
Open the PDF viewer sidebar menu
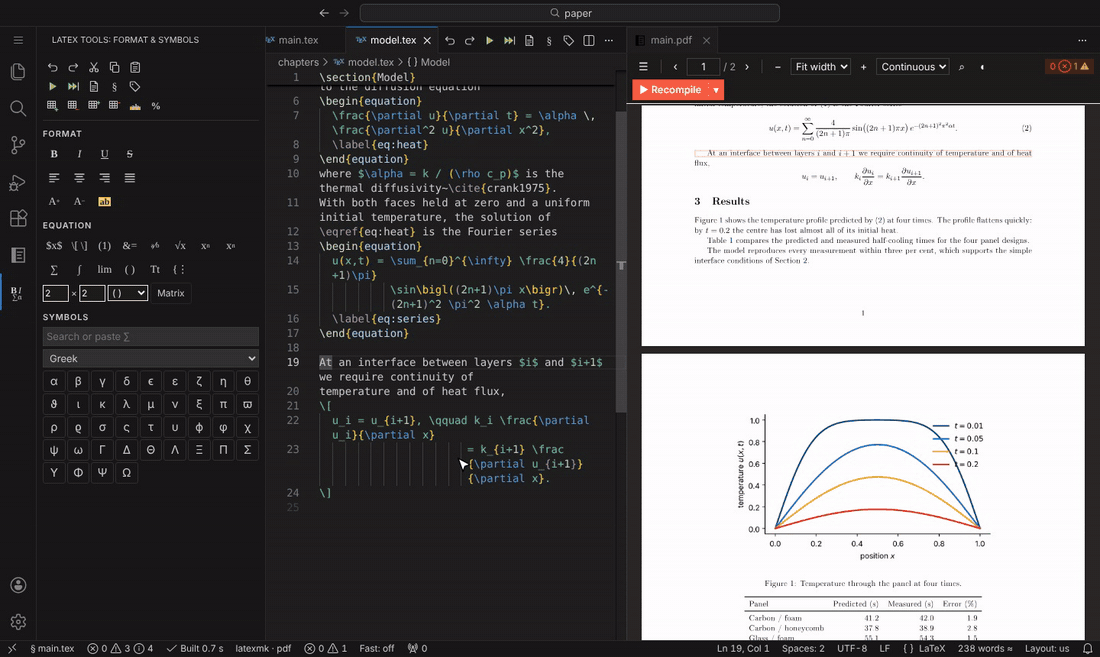click(x=643, y=67)
